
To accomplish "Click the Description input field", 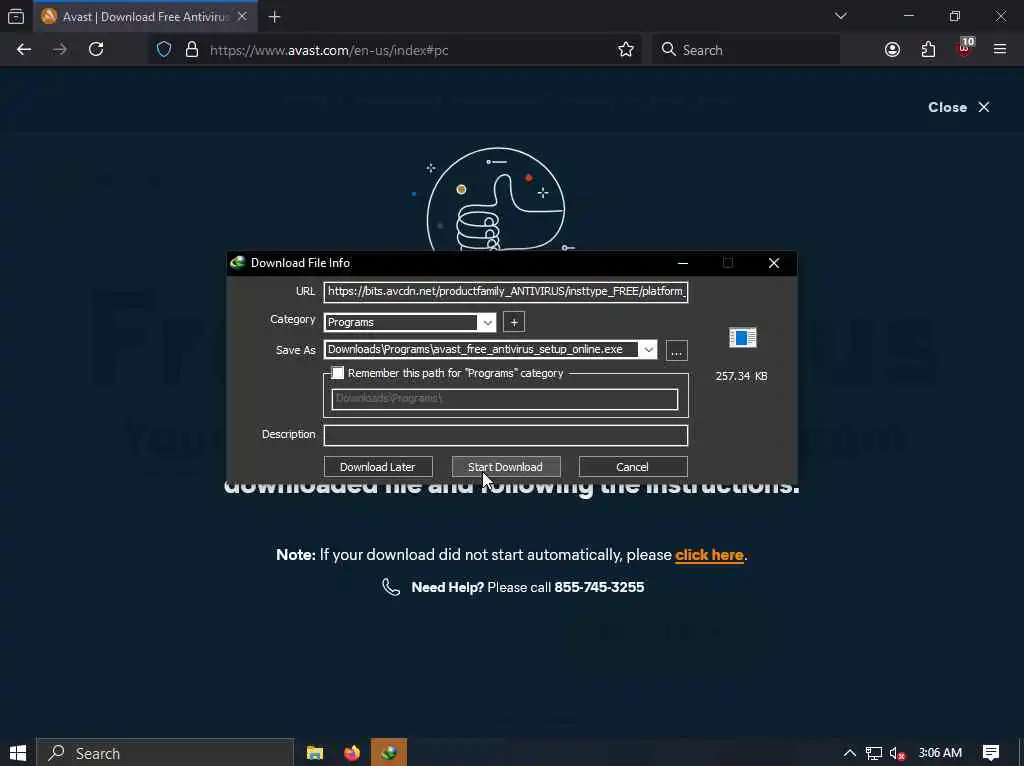I will [x=506, y=436].
